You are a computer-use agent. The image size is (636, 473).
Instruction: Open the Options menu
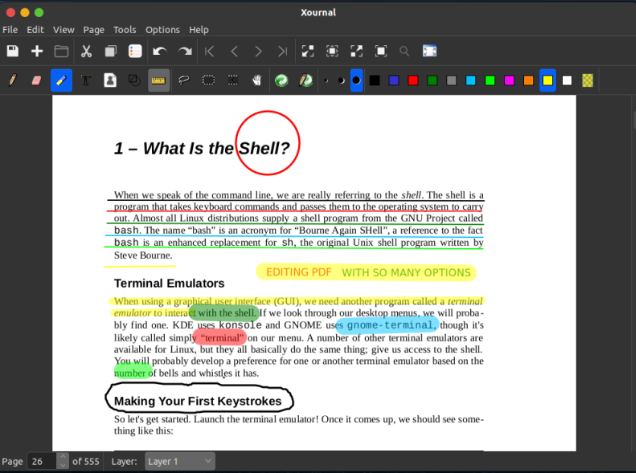point(163,30)
